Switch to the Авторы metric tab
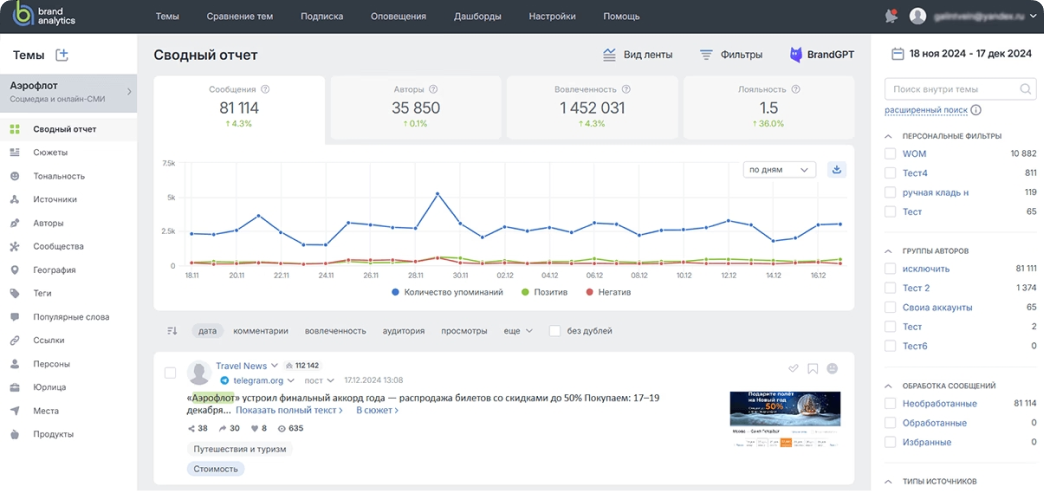The width and height of the screenshot is (1044, 491). coord(416,108)
